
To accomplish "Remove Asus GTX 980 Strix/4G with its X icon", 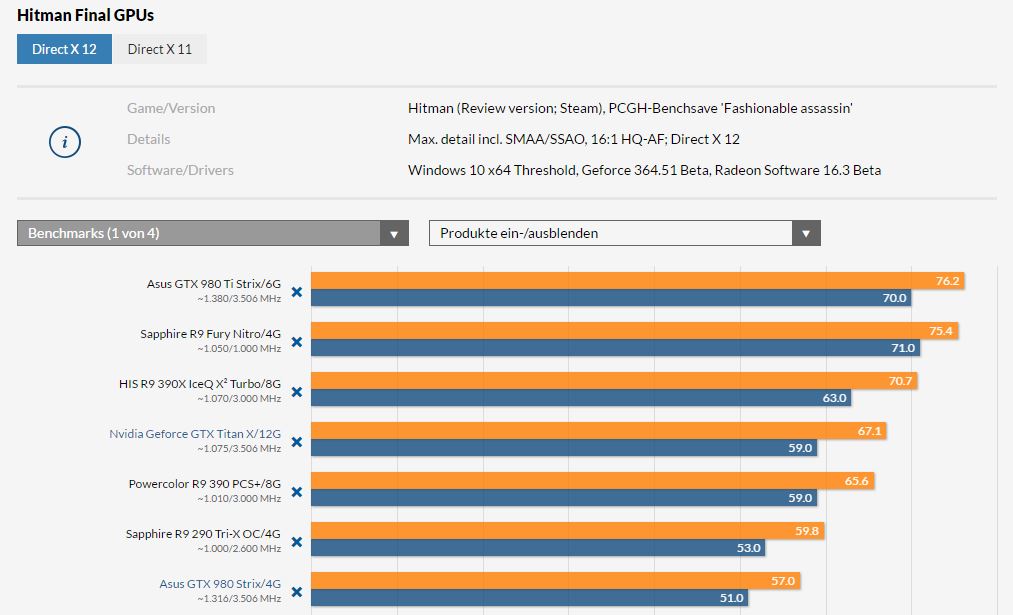I will pyautogui.click(x=297, y=592).
